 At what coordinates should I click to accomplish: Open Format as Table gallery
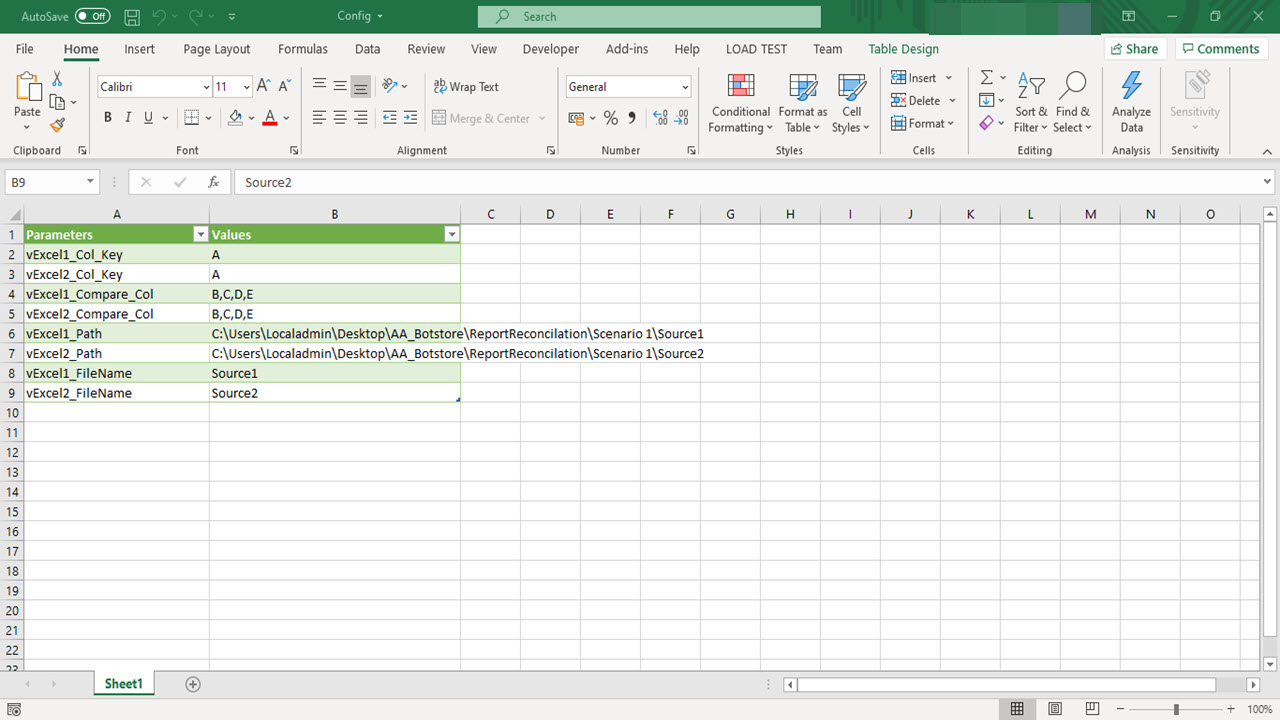pyautogui.click(x=803, y=103)
